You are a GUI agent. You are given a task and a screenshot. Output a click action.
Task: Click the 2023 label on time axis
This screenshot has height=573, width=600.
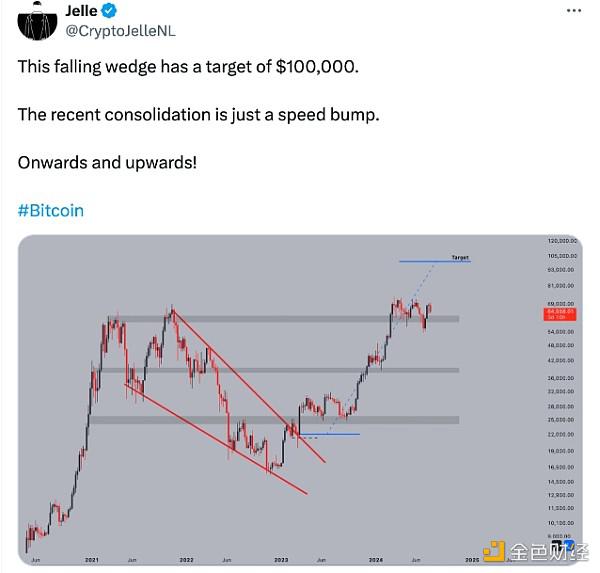click(281, 559)
